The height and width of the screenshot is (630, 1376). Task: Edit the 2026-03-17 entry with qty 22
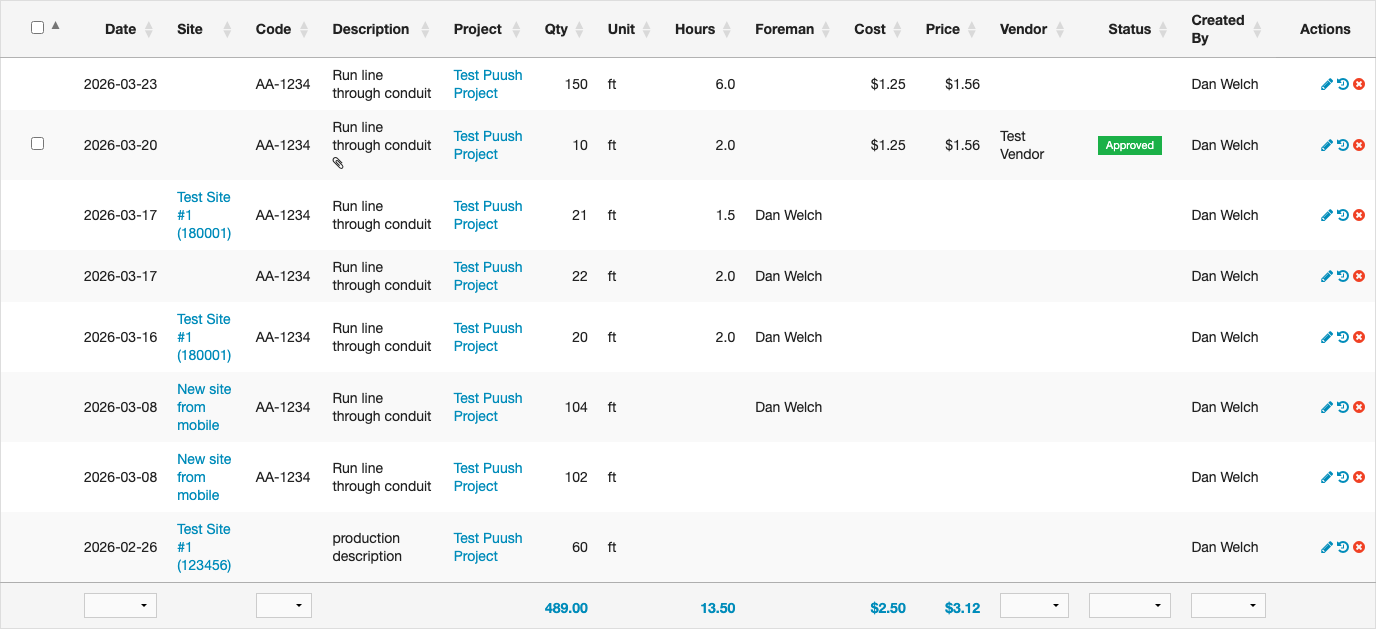(1326, 276)
